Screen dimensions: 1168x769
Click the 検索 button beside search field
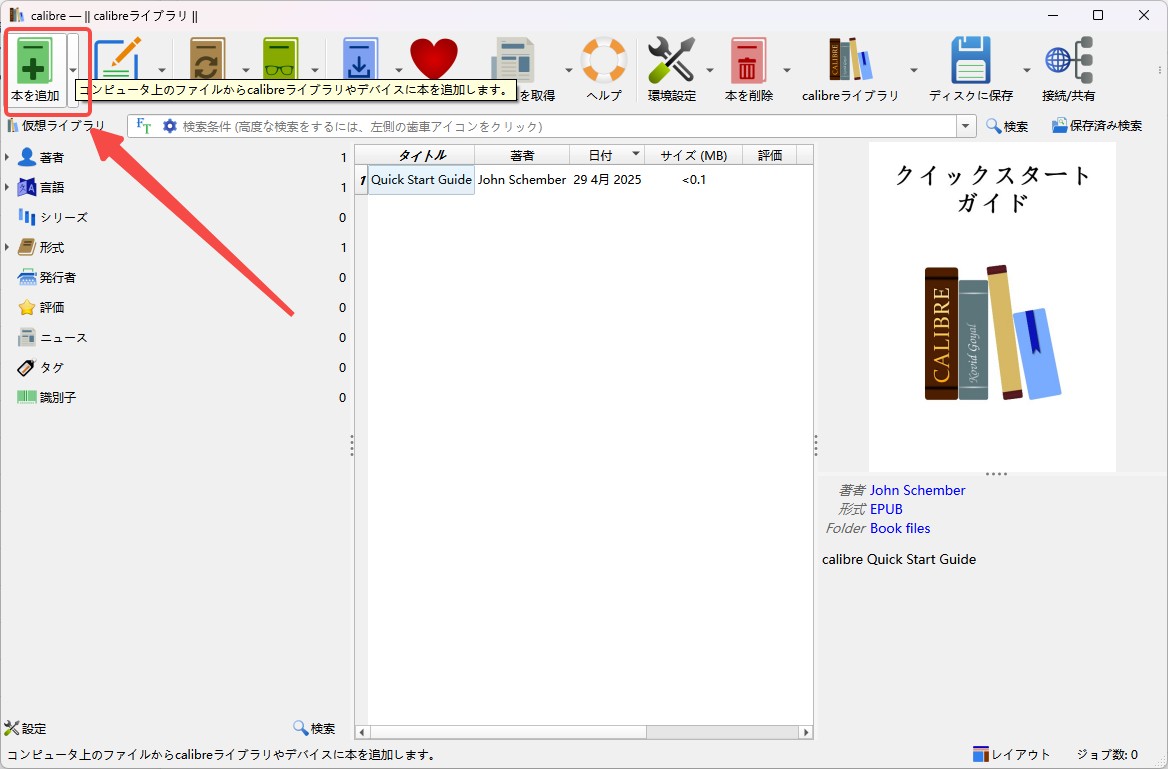[1007, 126]
